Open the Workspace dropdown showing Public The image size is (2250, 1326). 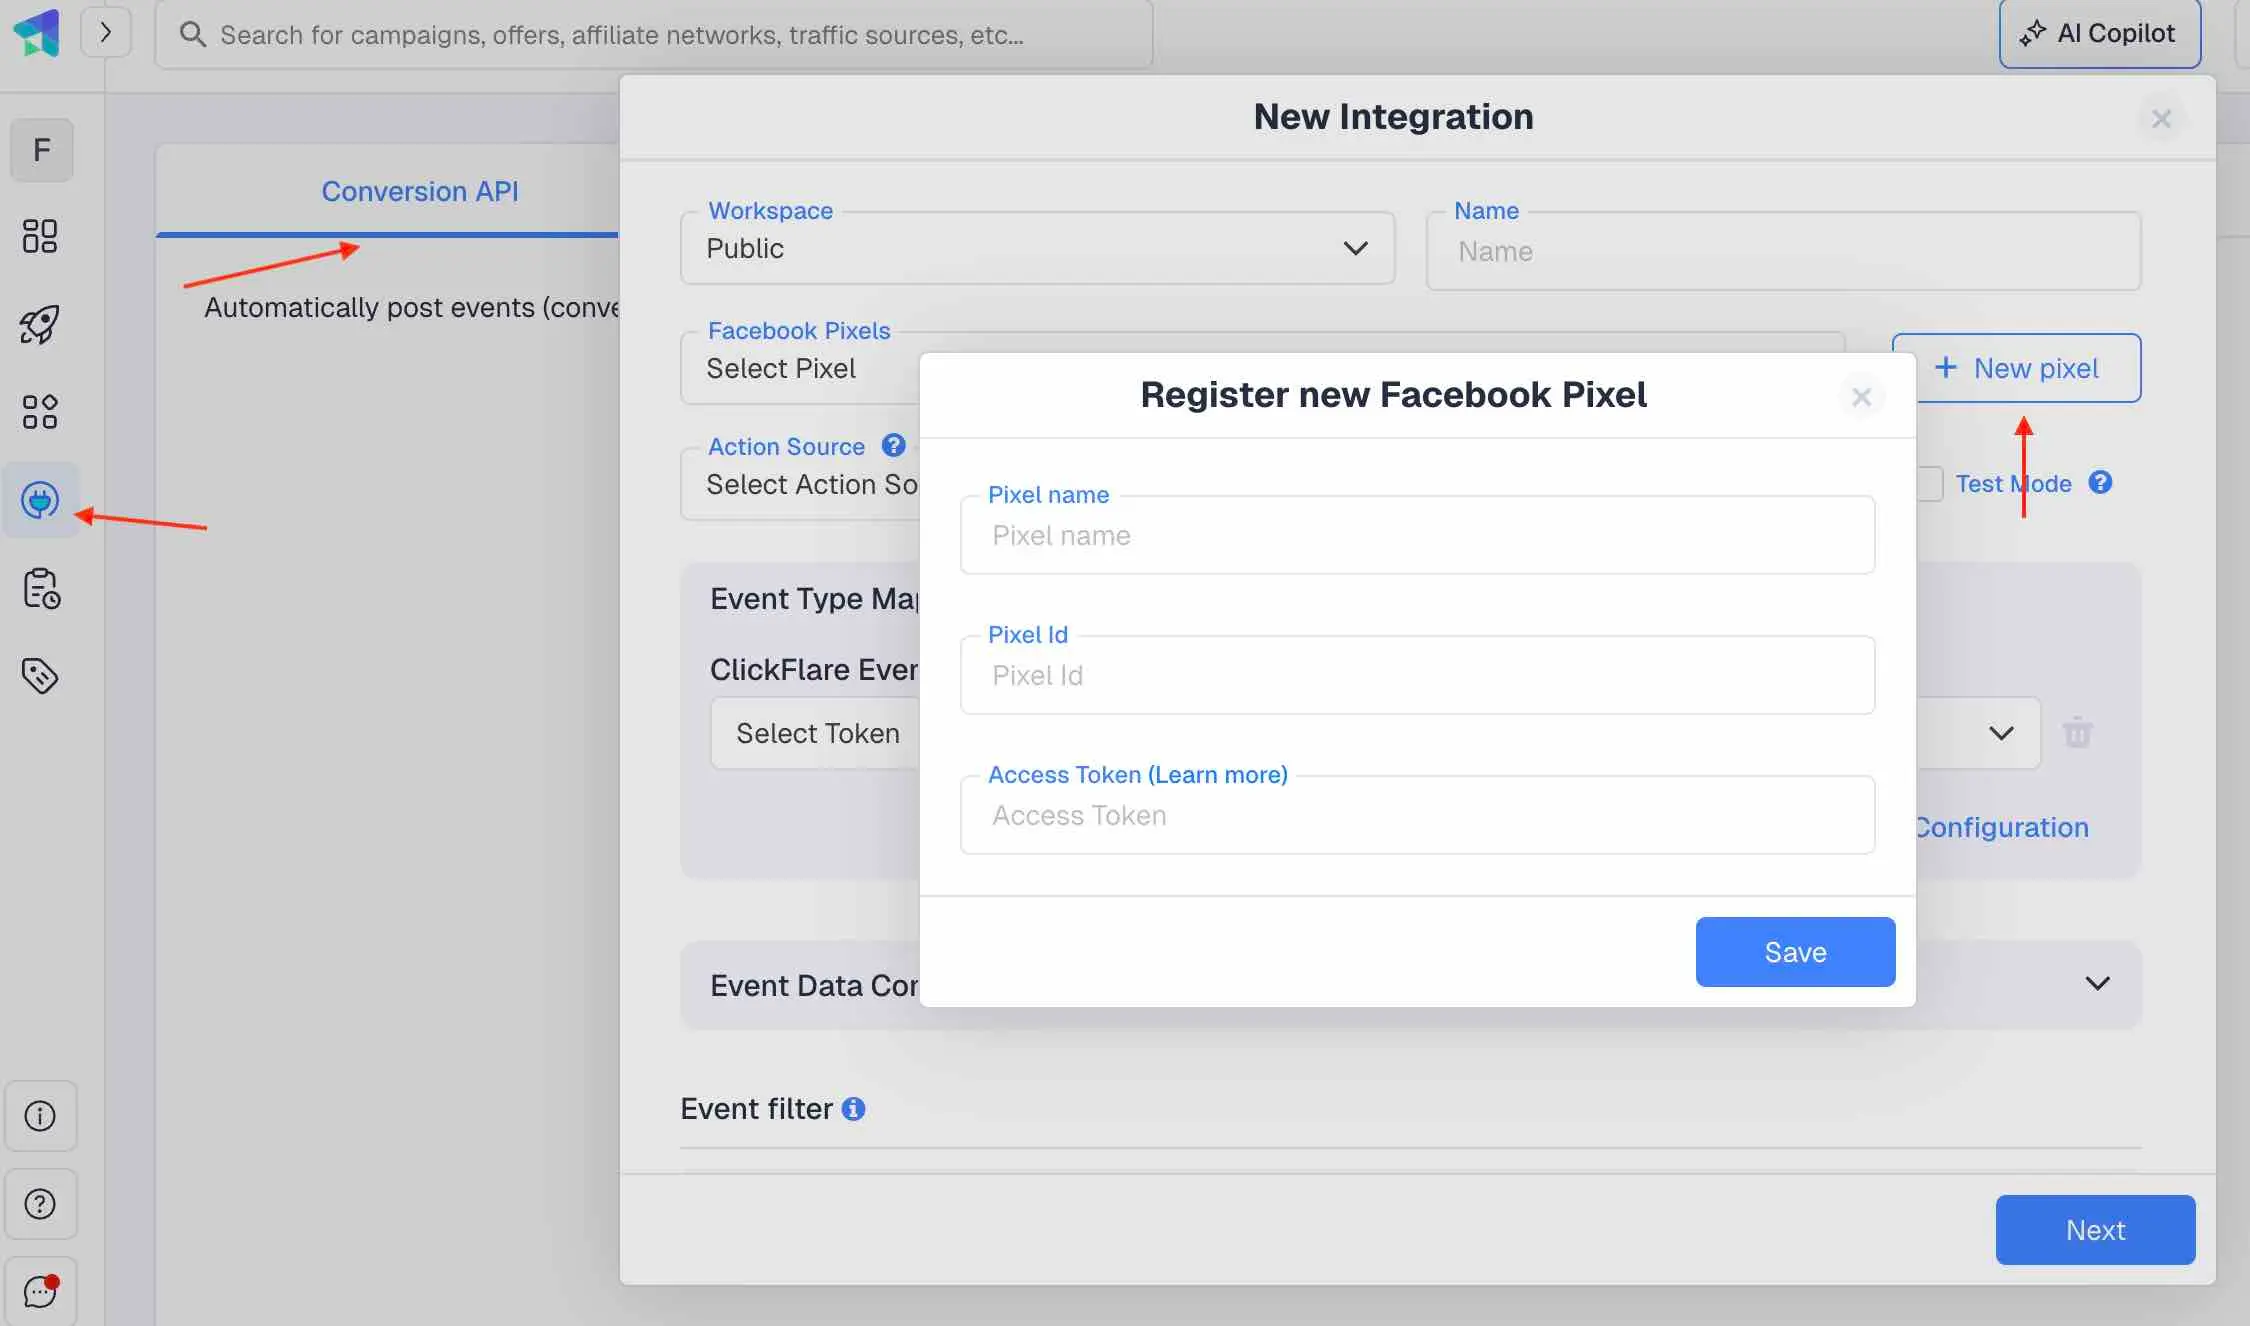click(x=1037, y=248)
